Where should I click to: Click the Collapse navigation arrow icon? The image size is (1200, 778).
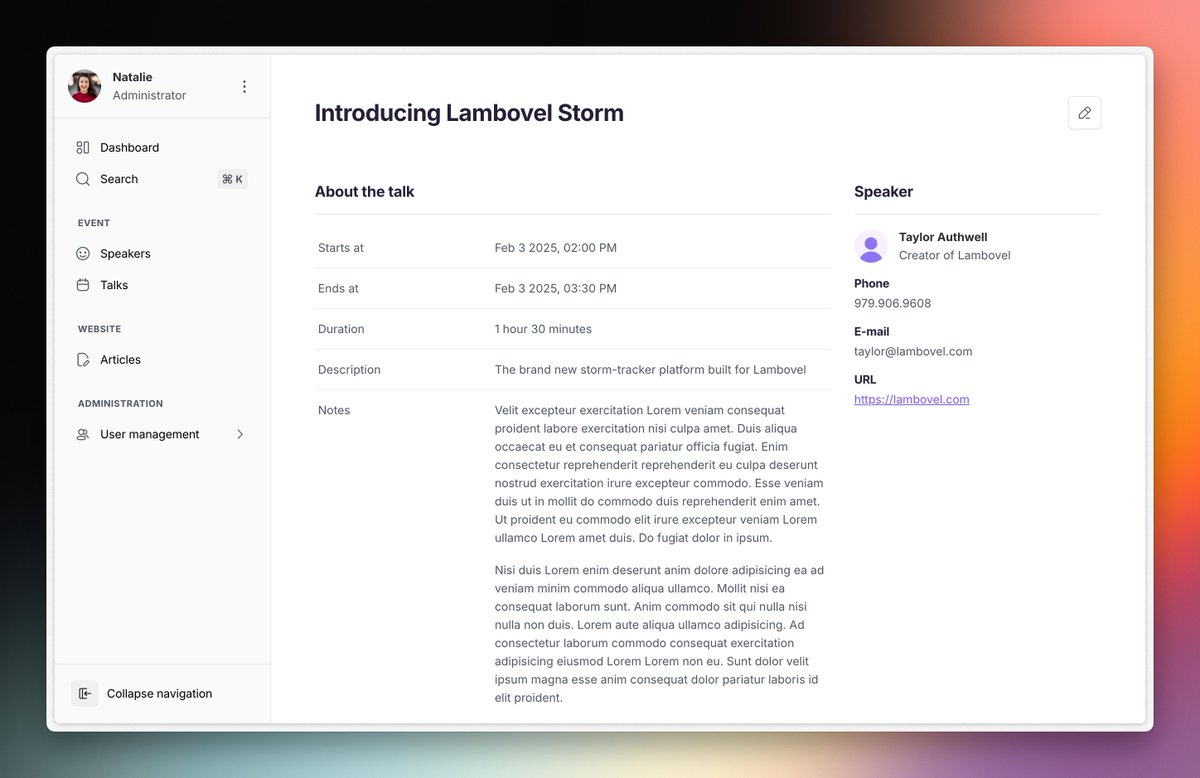[85, 693]
